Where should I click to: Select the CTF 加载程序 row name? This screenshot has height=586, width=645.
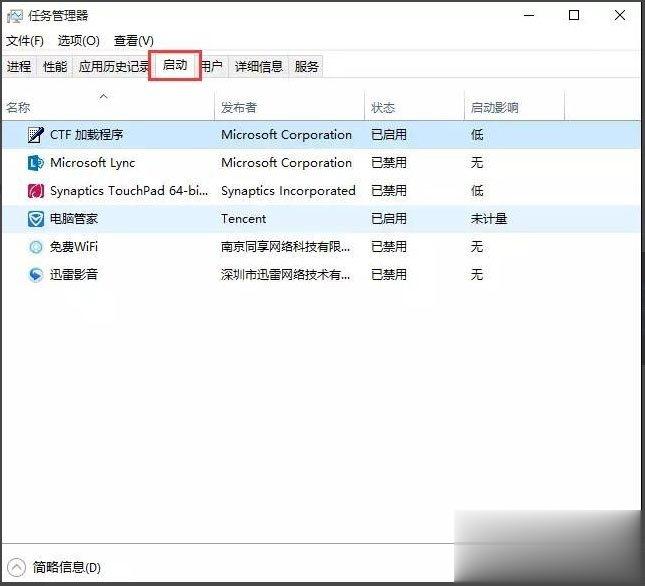click(87, 135)
